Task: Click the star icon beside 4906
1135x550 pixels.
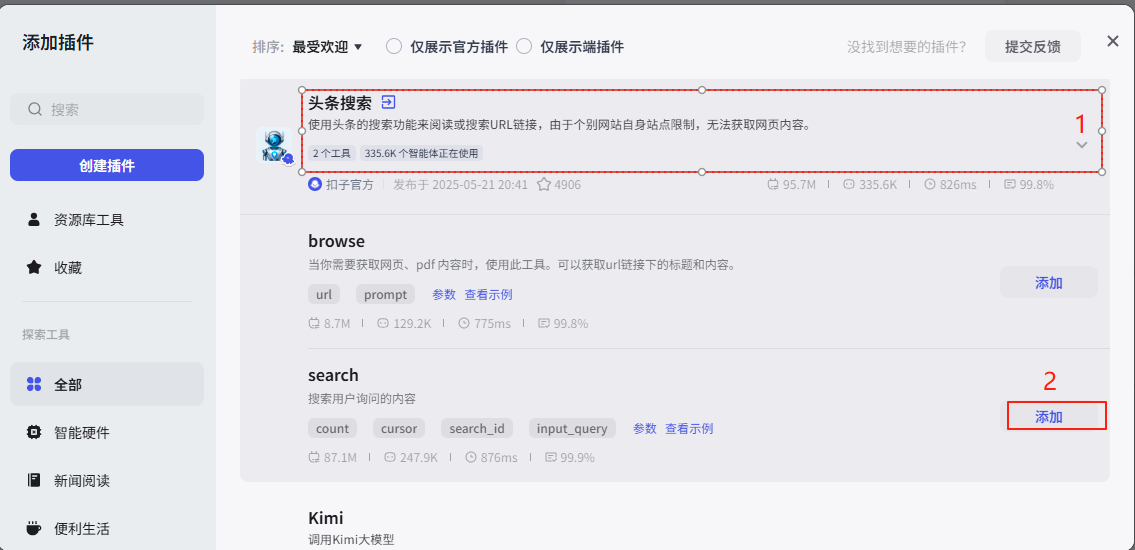Action: pyautogui.click(x=544, y=185)
